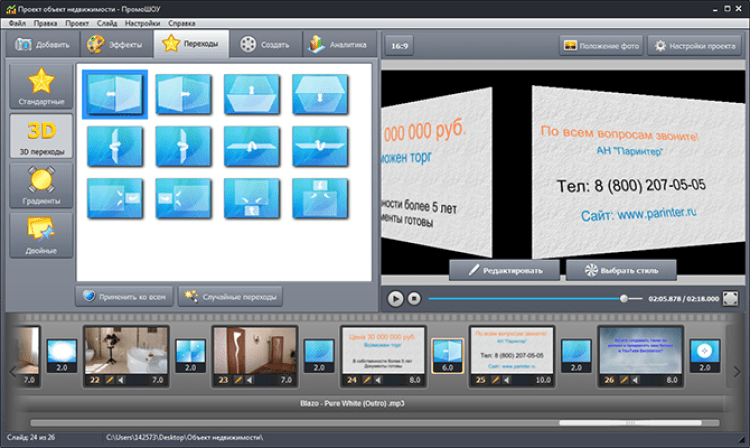
Task: Click Применить ко всем button
Action: coord(124,296)
